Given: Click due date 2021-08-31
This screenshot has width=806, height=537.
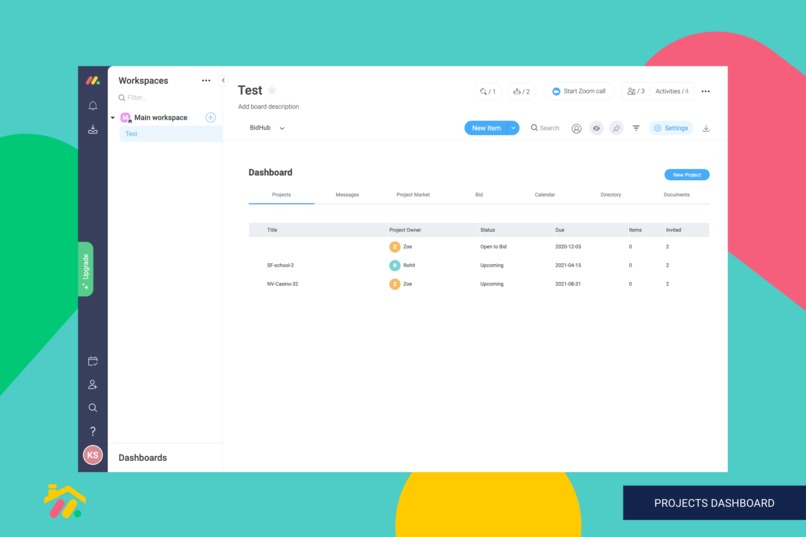Looking at the screenshot, I should click(568, 284).
